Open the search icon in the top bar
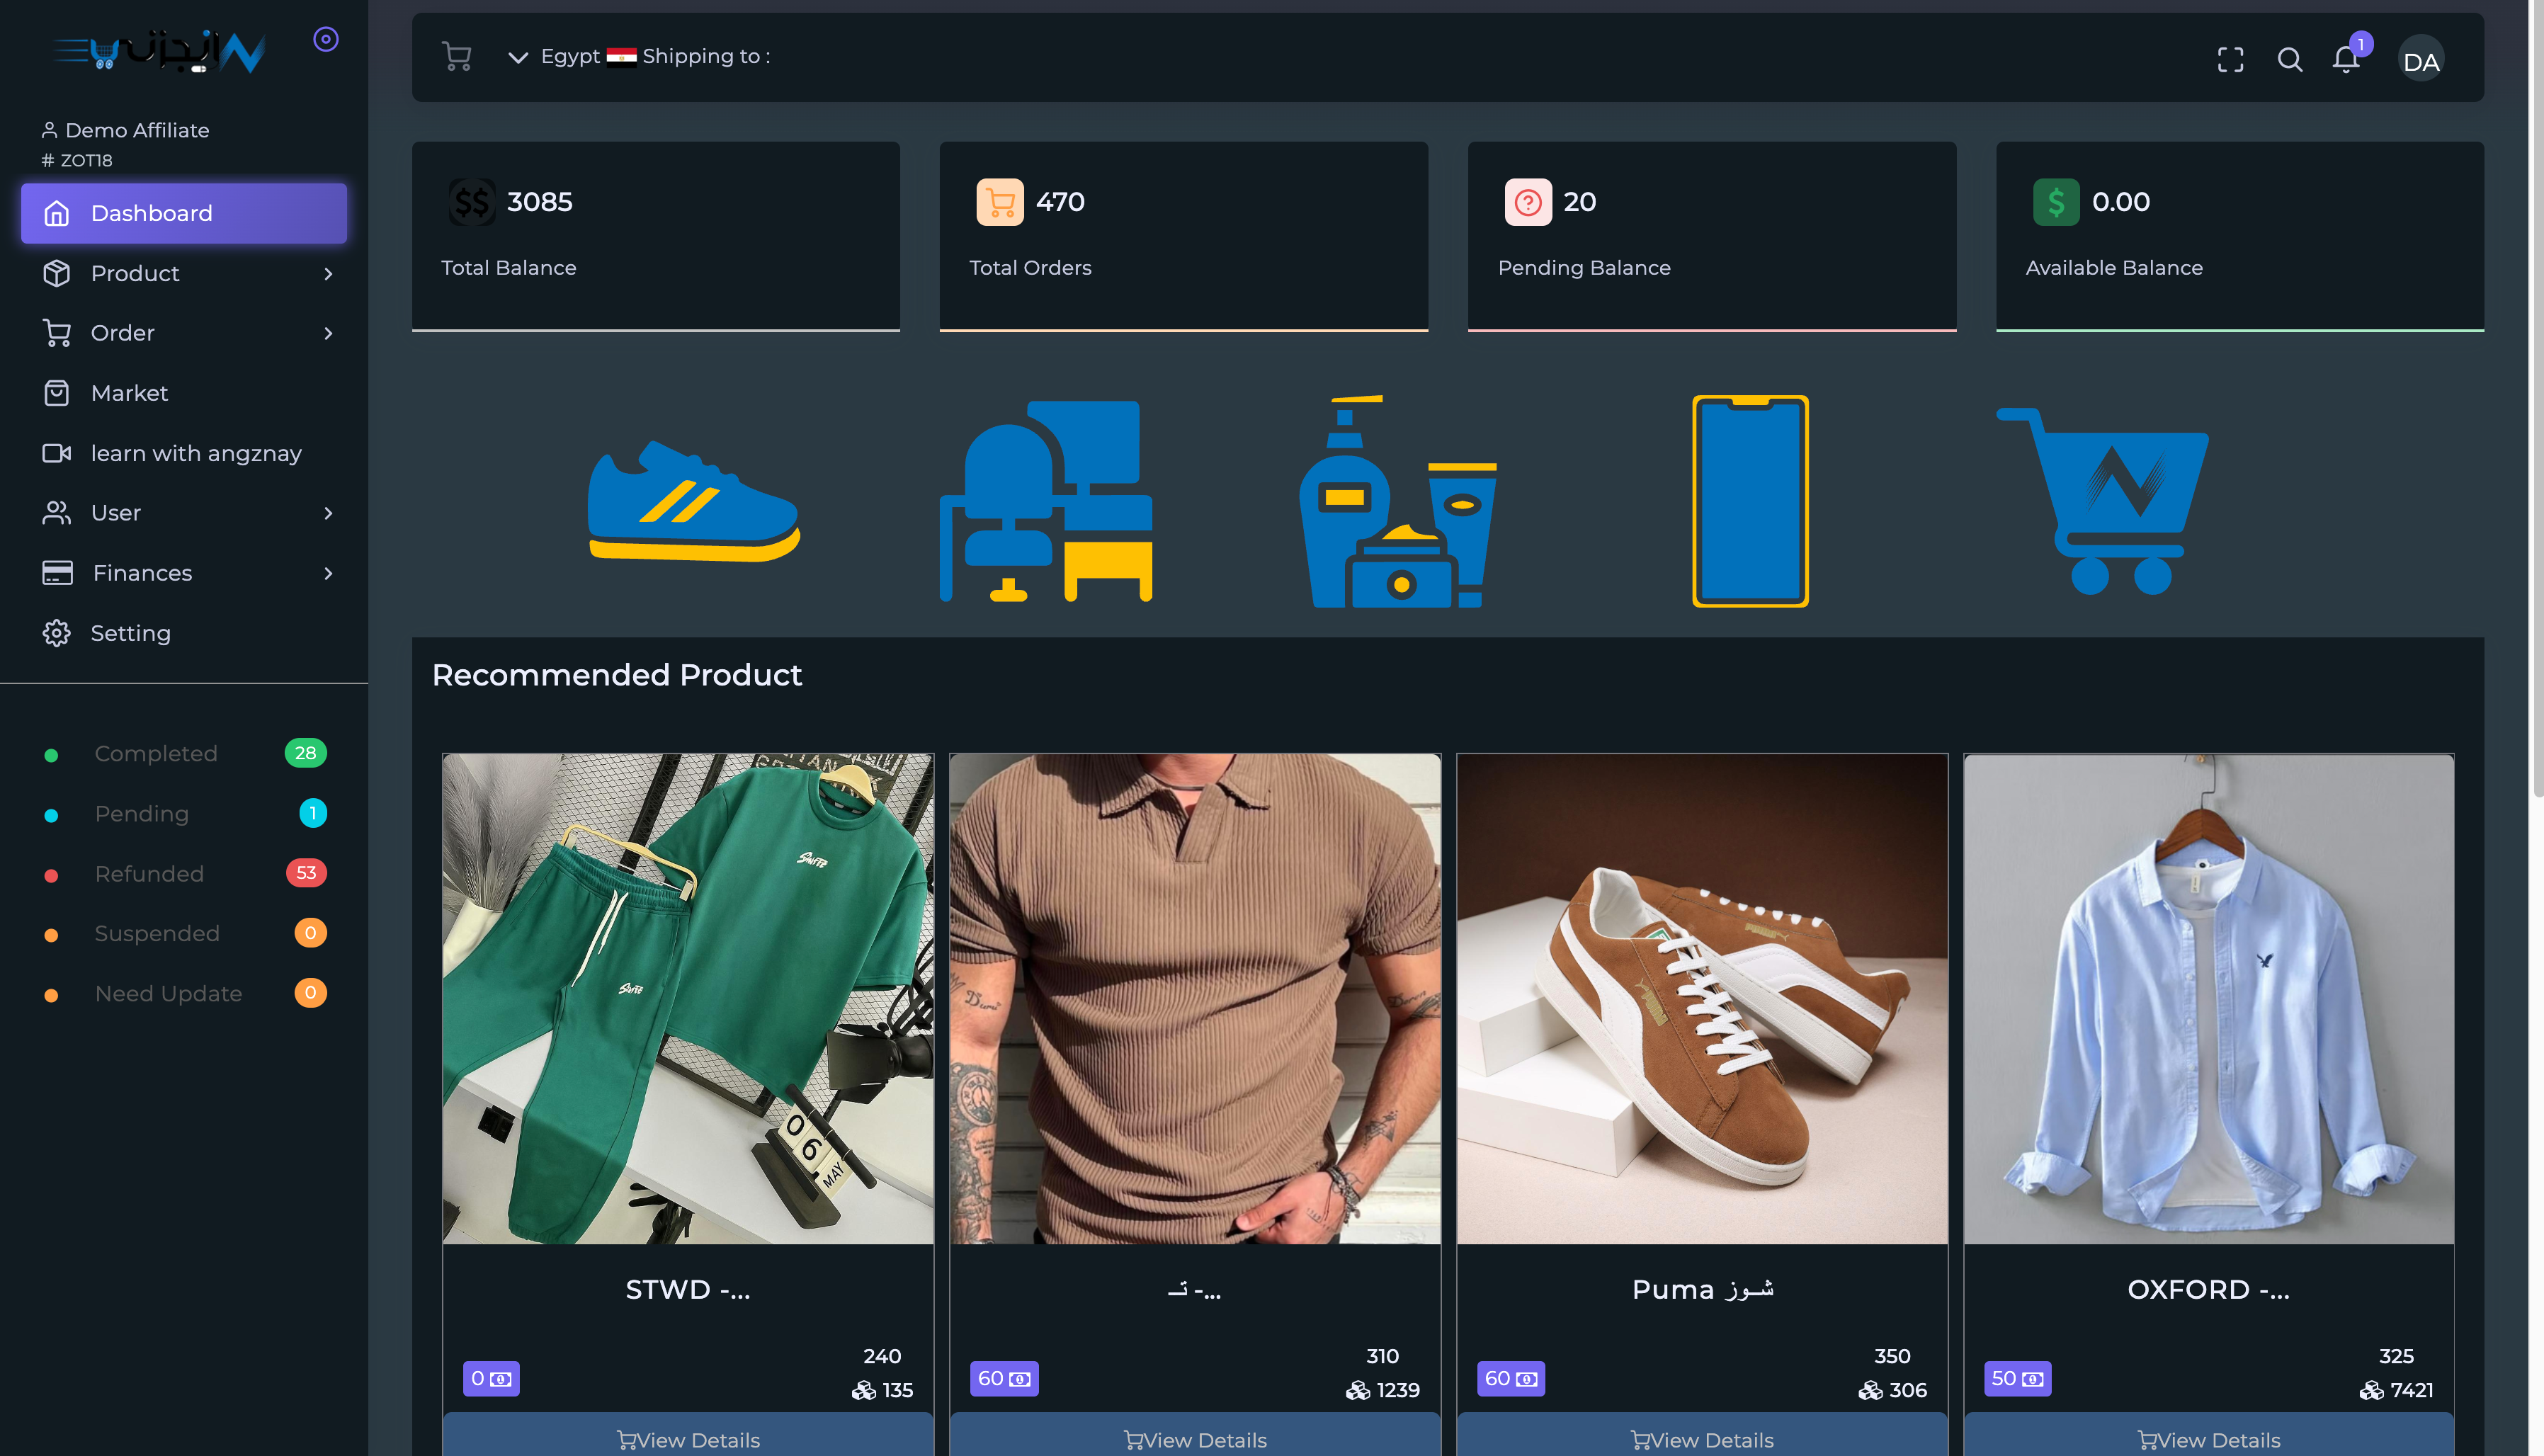Image resolution: width=2544 pixels, height=1456 pixels. (x=2289, y=60)
